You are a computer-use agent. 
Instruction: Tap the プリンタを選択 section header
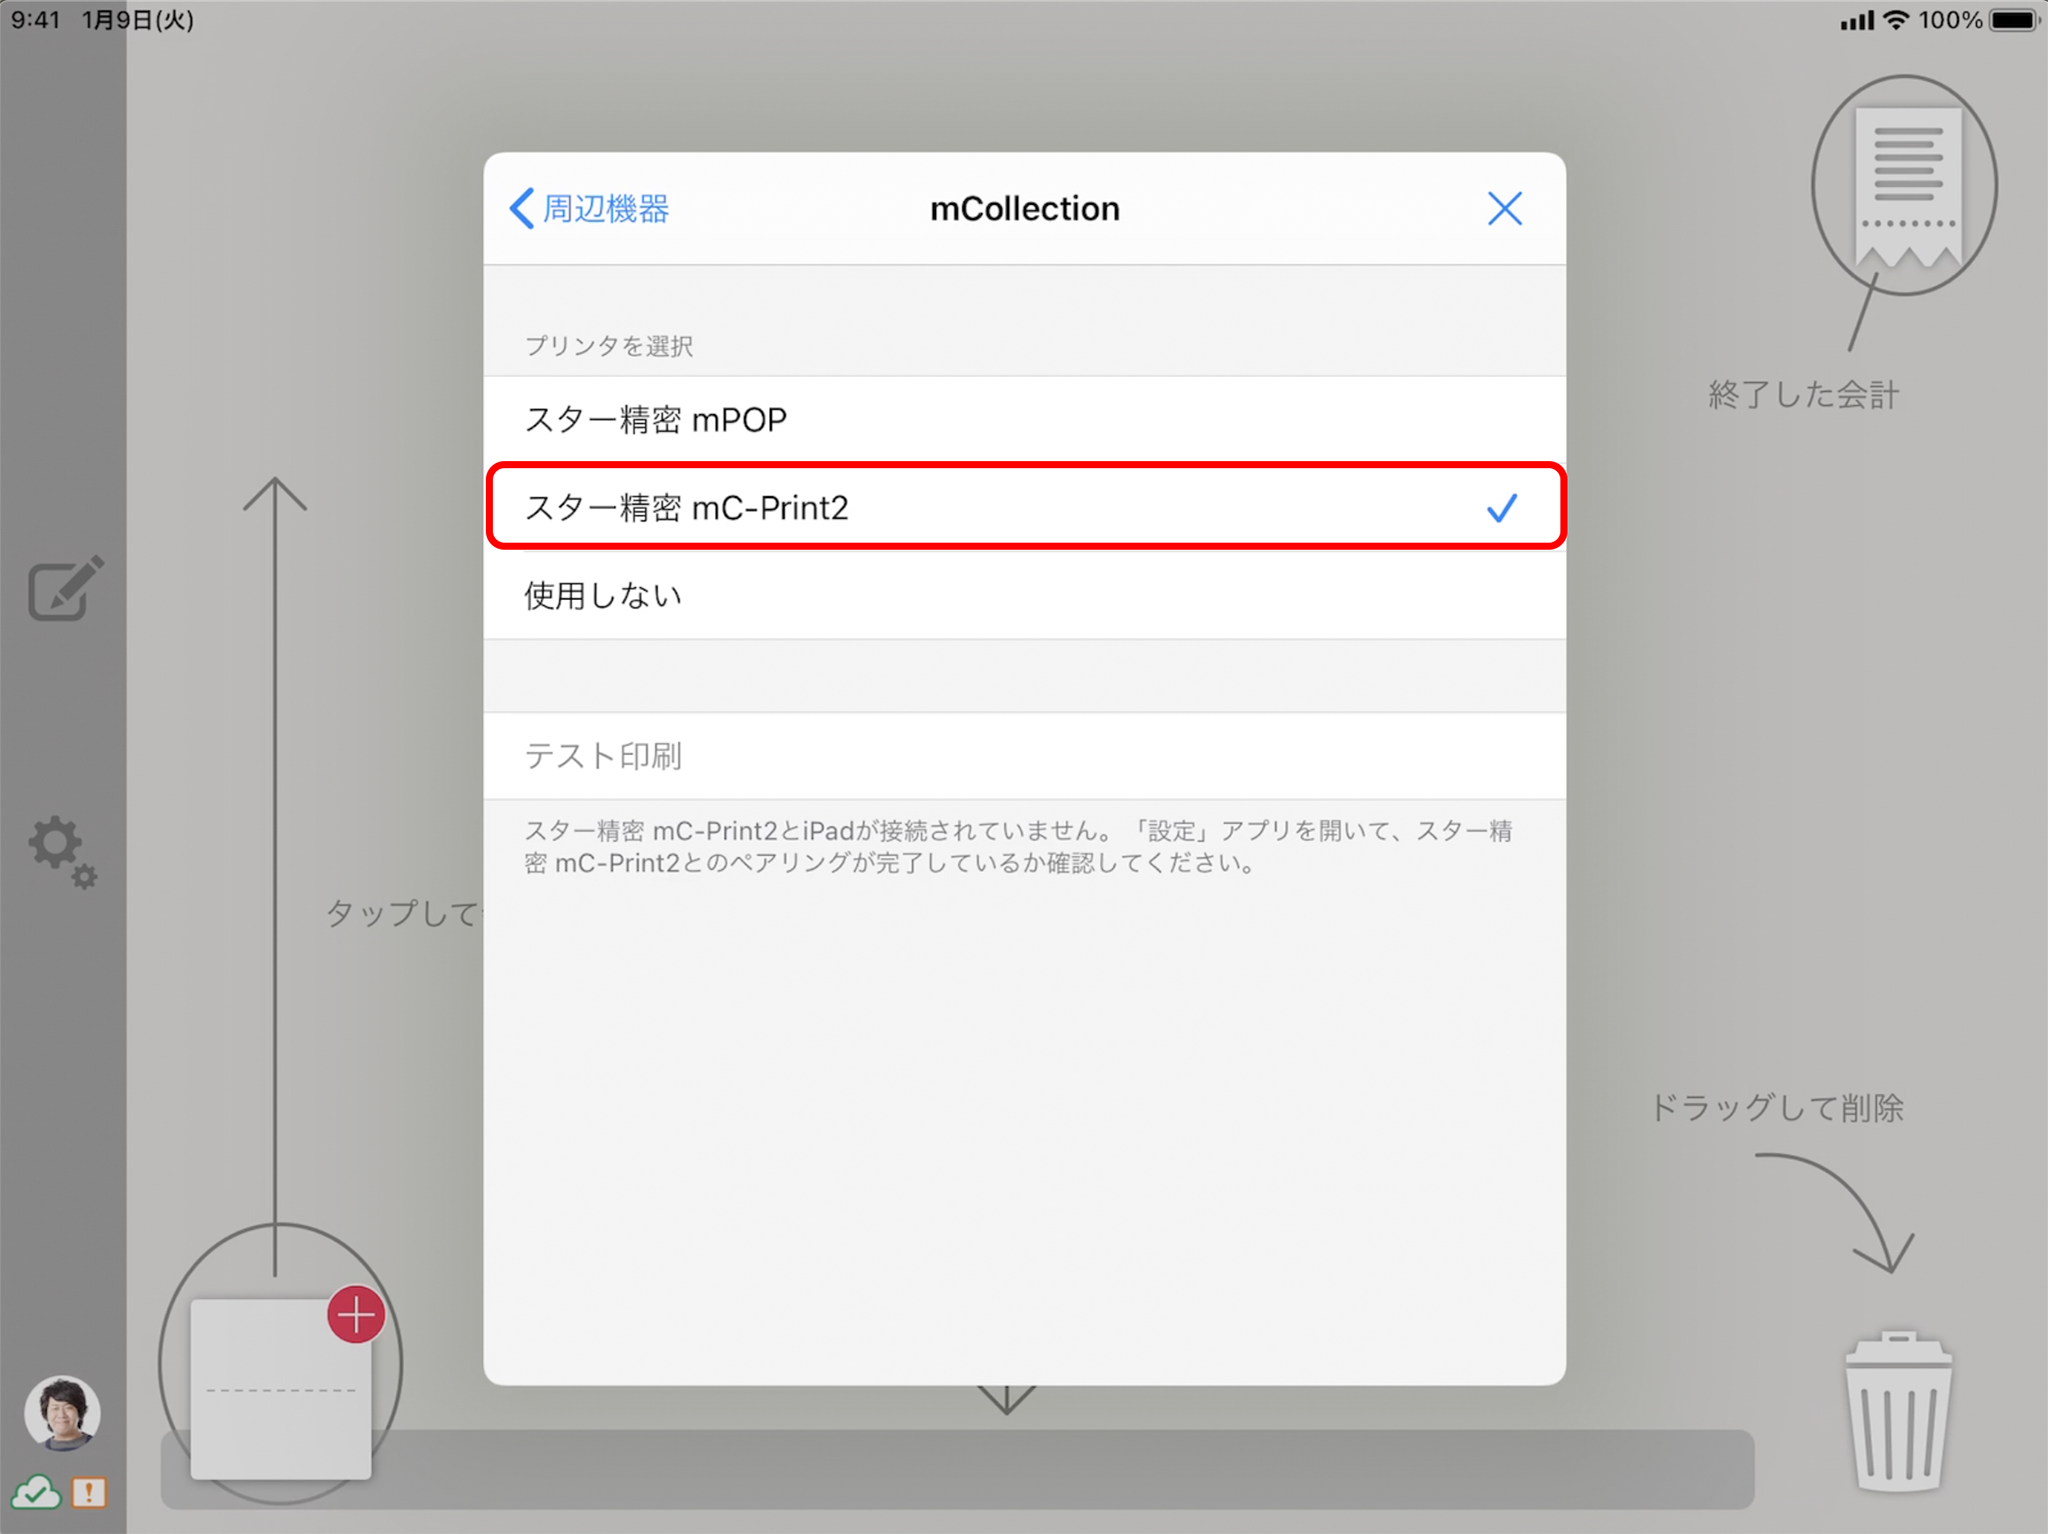[609, 346]
